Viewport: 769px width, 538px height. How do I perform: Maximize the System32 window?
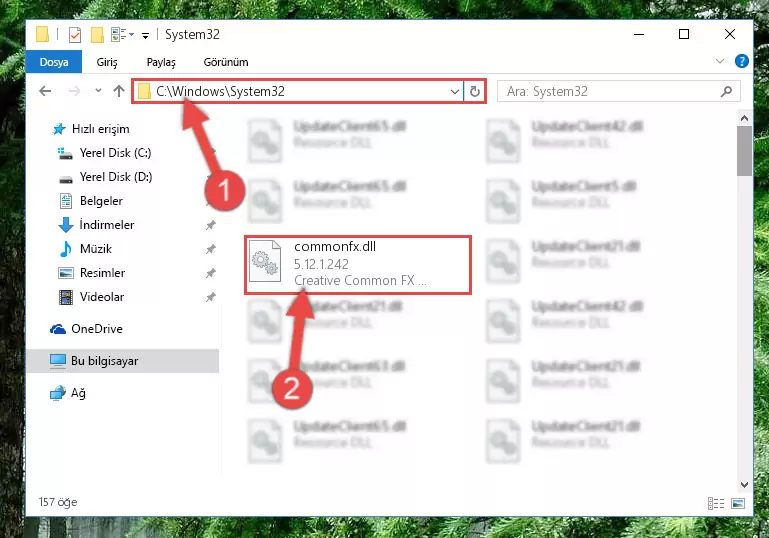(684, 34)
